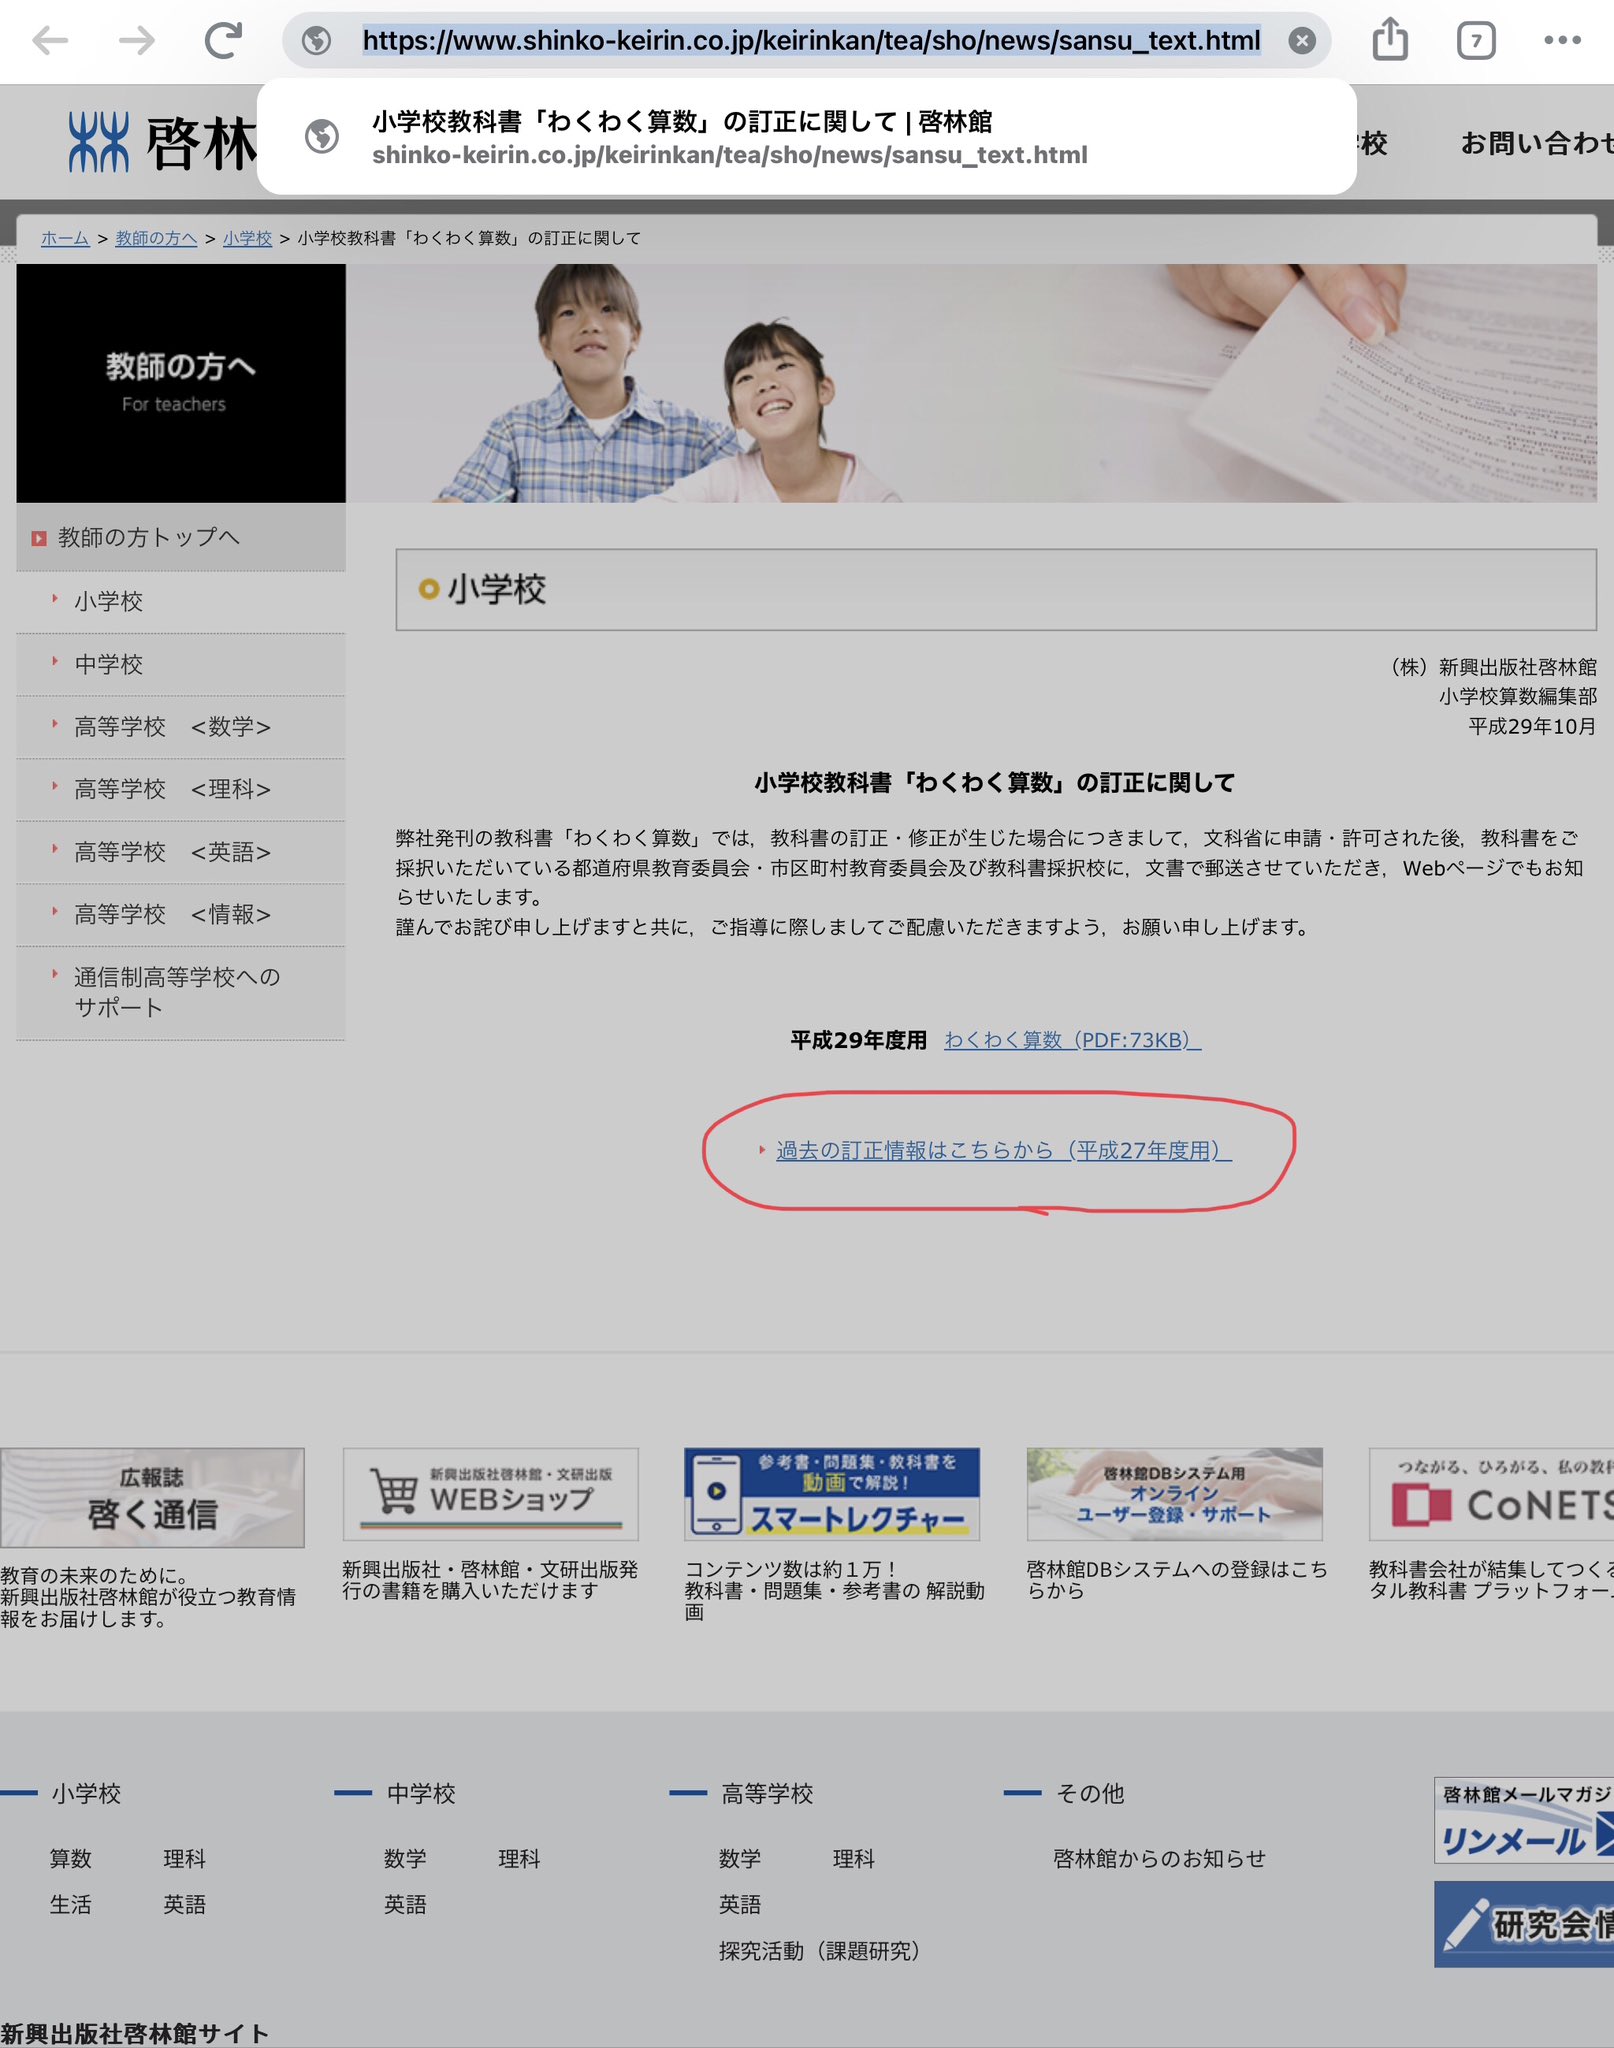Choose the suggested page in URL dropdown
Viewport: 1614px width, 2048px height.
tap(806, 137)
